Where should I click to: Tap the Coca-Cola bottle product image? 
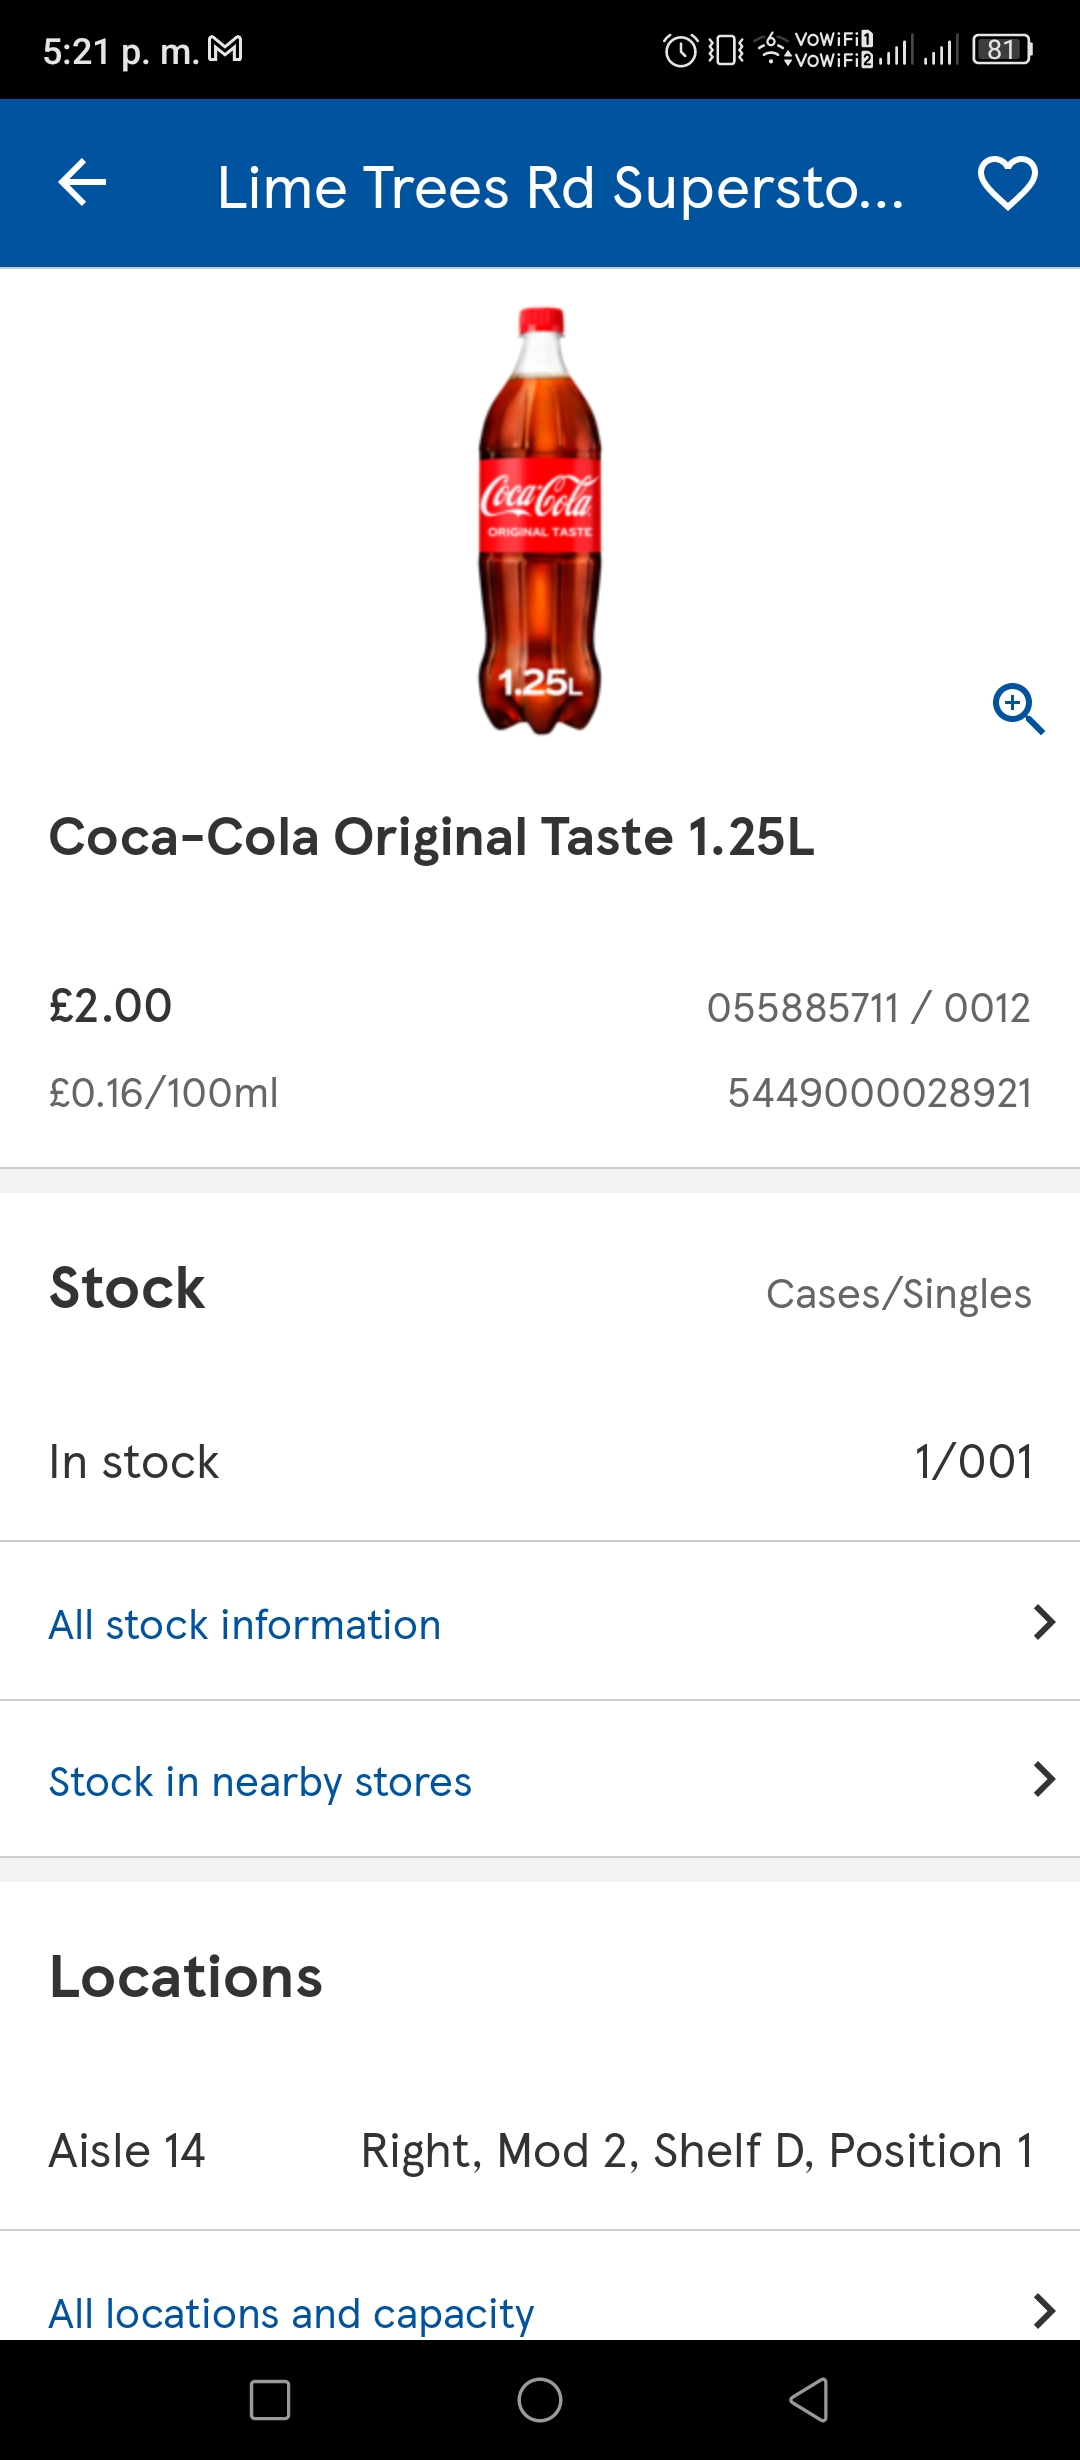point(540,520)
